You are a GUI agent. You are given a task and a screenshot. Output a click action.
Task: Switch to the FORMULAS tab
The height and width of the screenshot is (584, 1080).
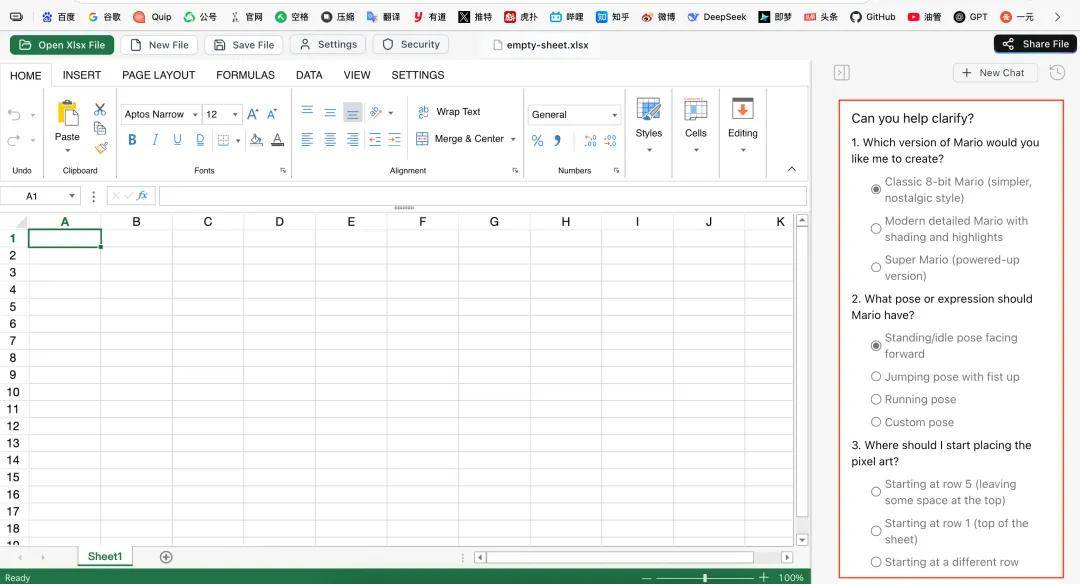pos(245,75)
